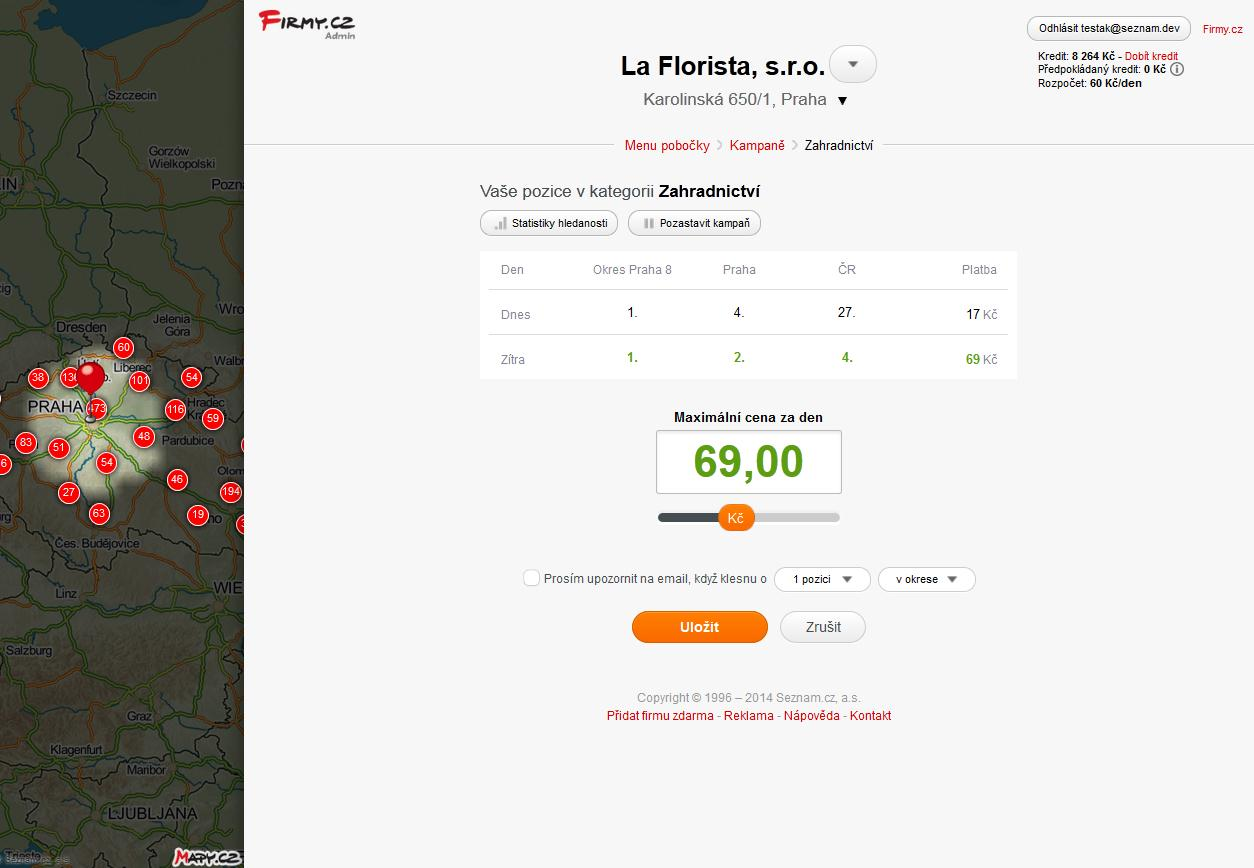Select map cluster marker 116
The image size is (1254, 868).
coord(176,409)
